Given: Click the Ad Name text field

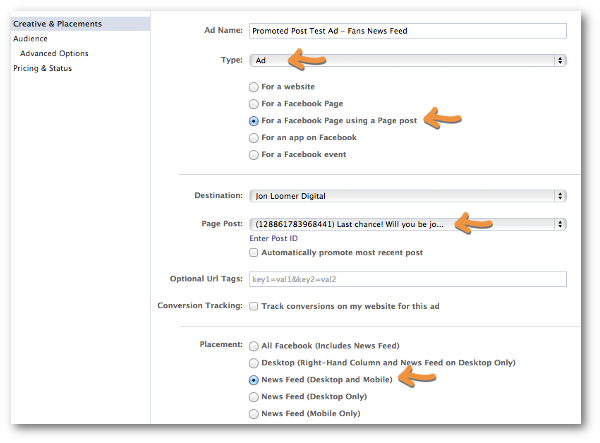Looking at the screenshot, I should click(x=408, y=31).
